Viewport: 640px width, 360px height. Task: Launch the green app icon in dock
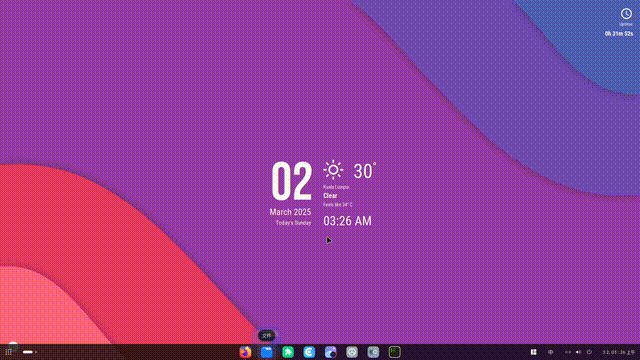(x=288, y=352)
